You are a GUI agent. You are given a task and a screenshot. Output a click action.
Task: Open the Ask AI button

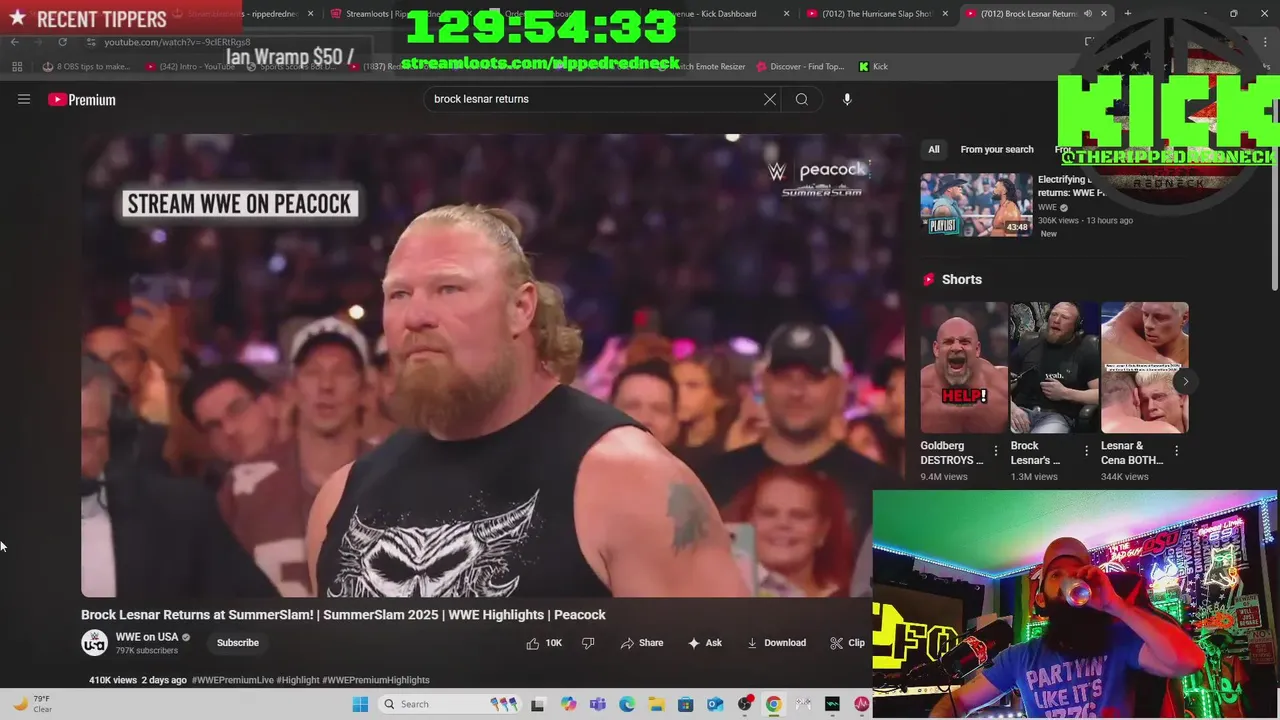point(705,643)
